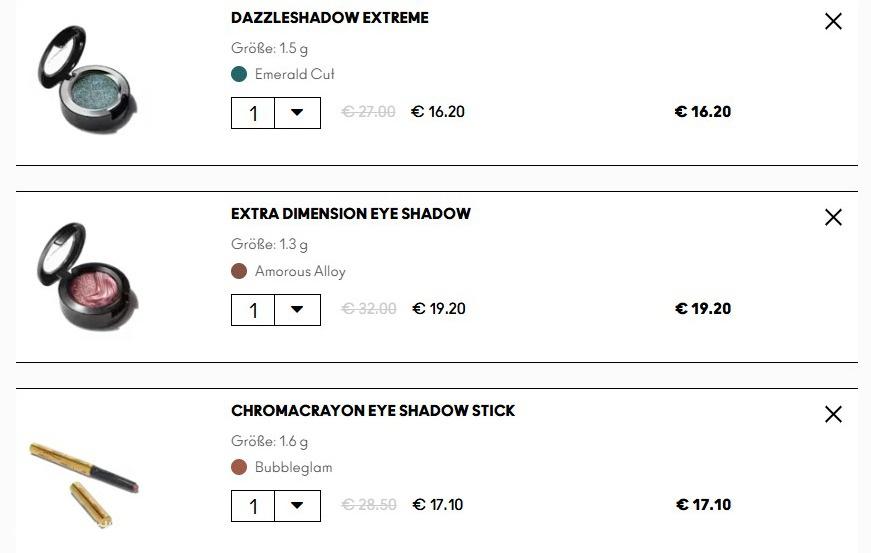
Task: Click the Amorous Alloy shade name
Action: click(300, 271)
